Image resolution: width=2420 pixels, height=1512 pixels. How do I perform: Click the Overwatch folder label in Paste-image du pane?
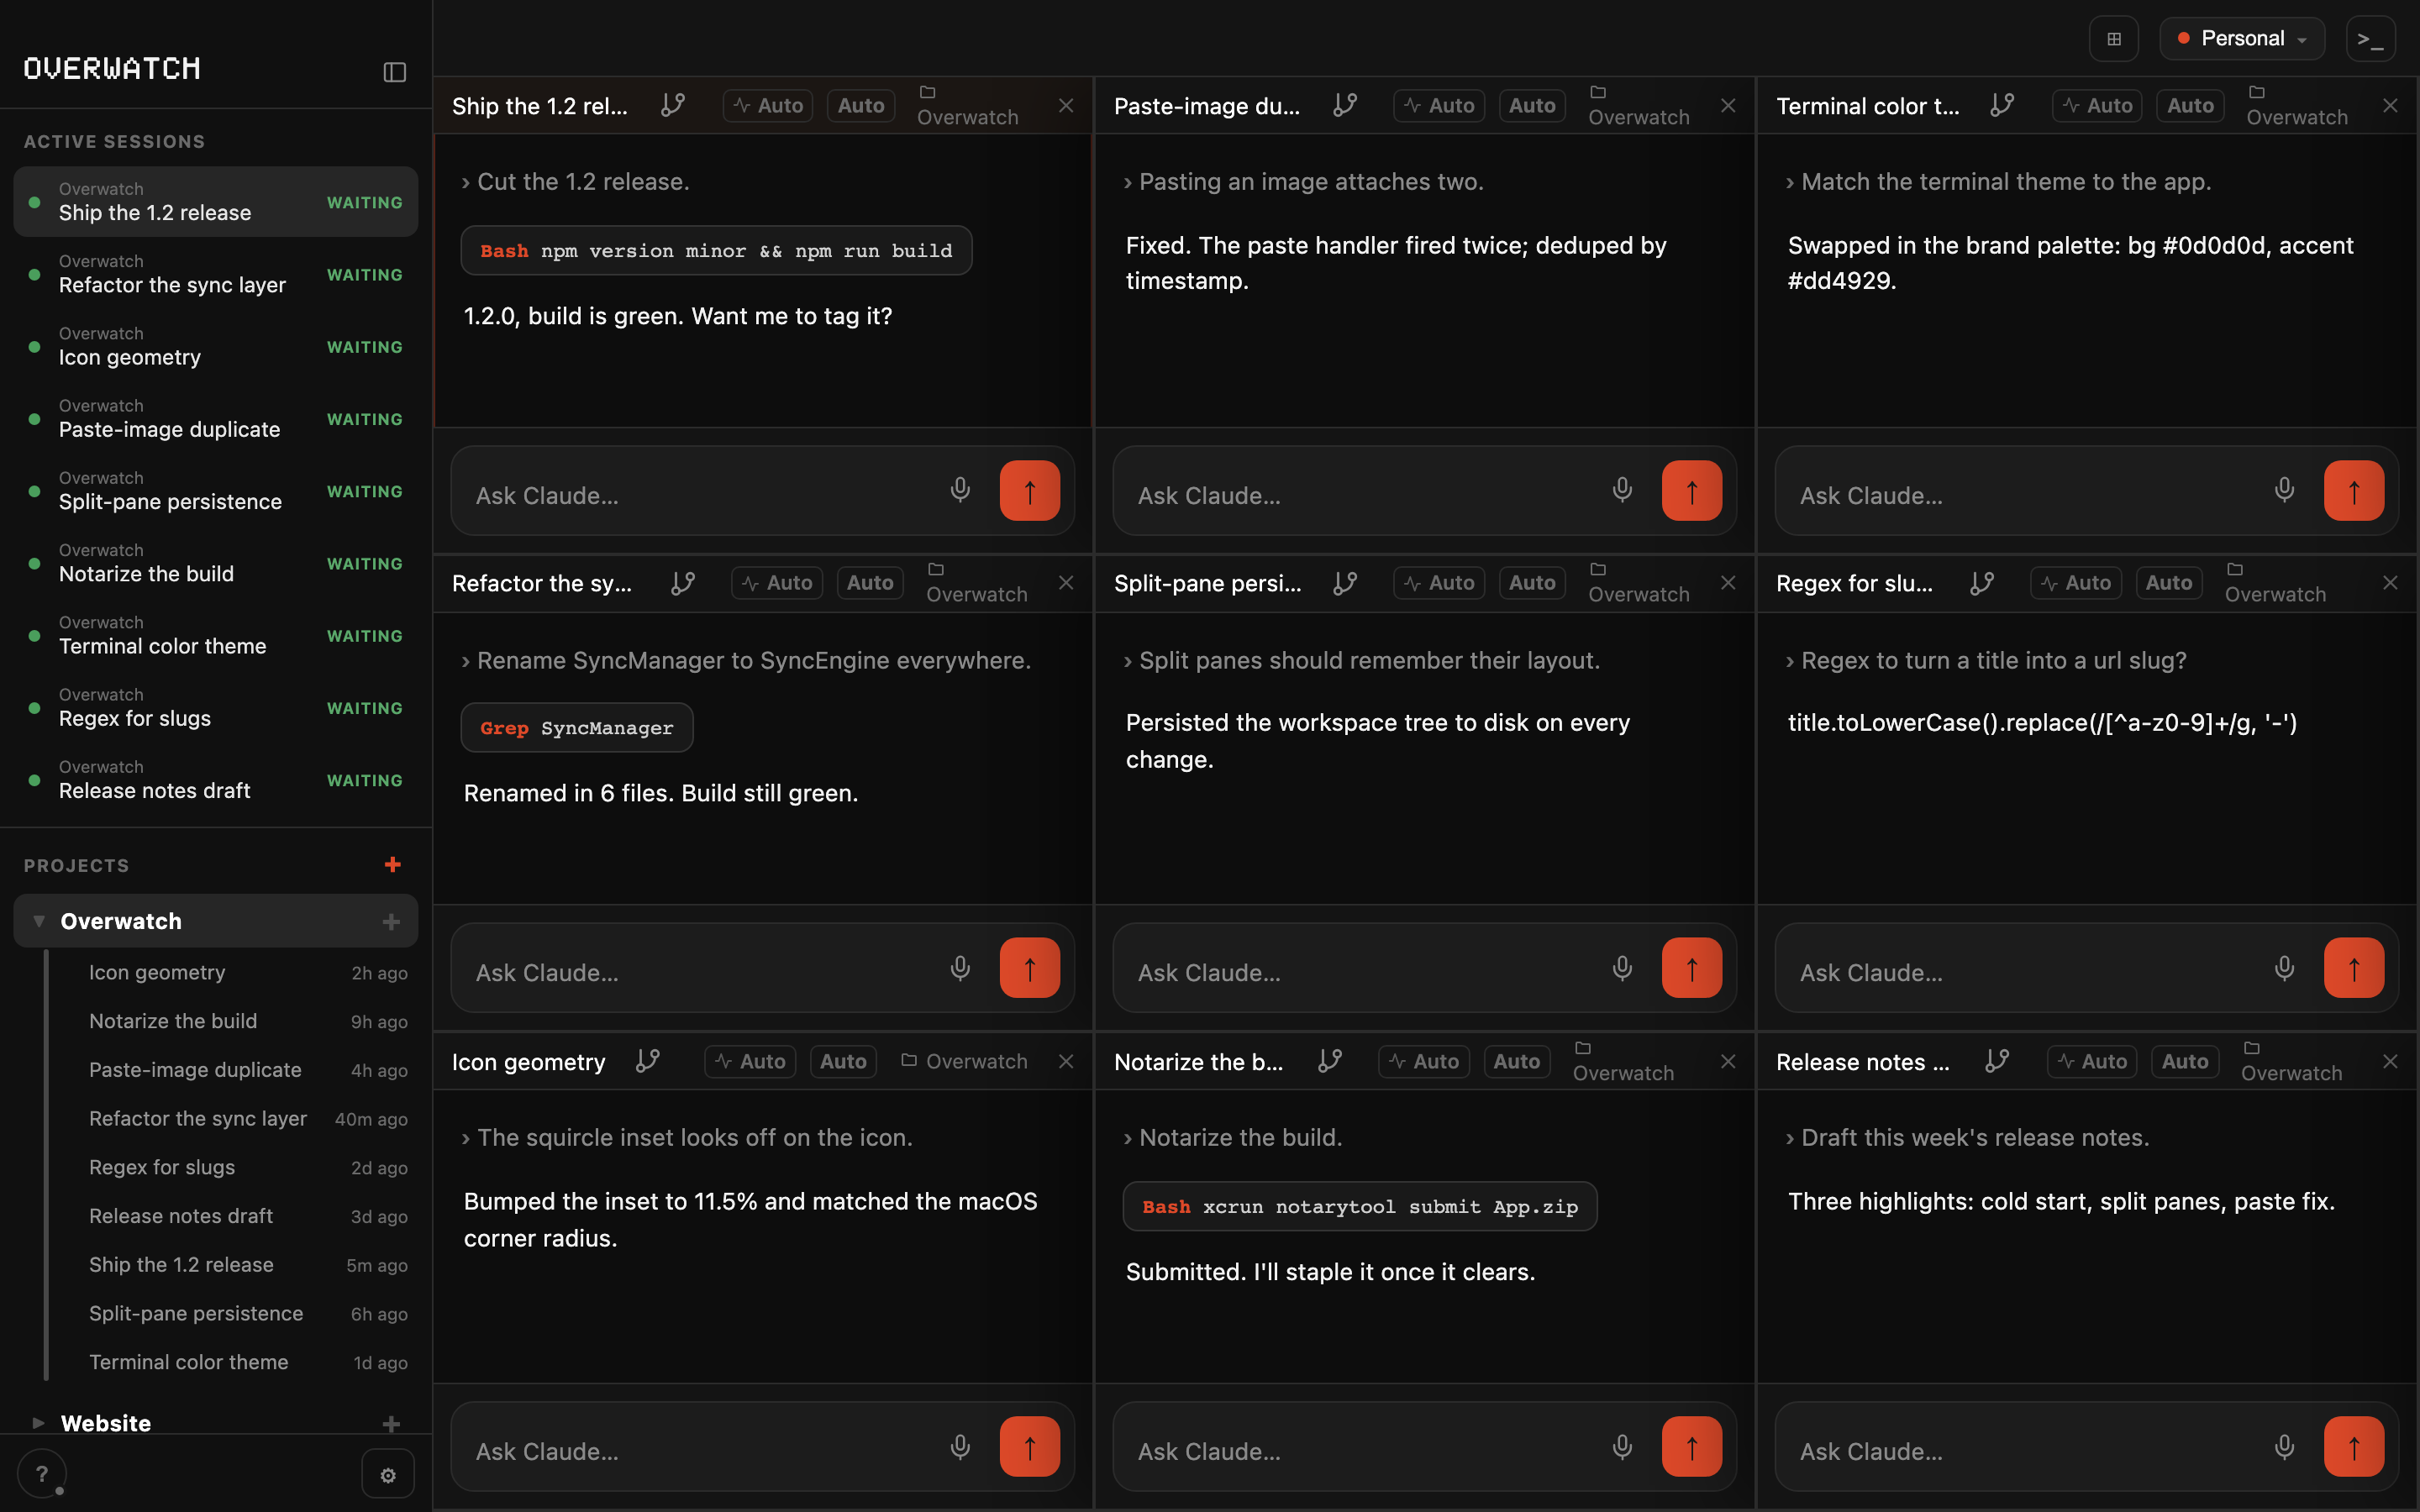click(1638, 105)
